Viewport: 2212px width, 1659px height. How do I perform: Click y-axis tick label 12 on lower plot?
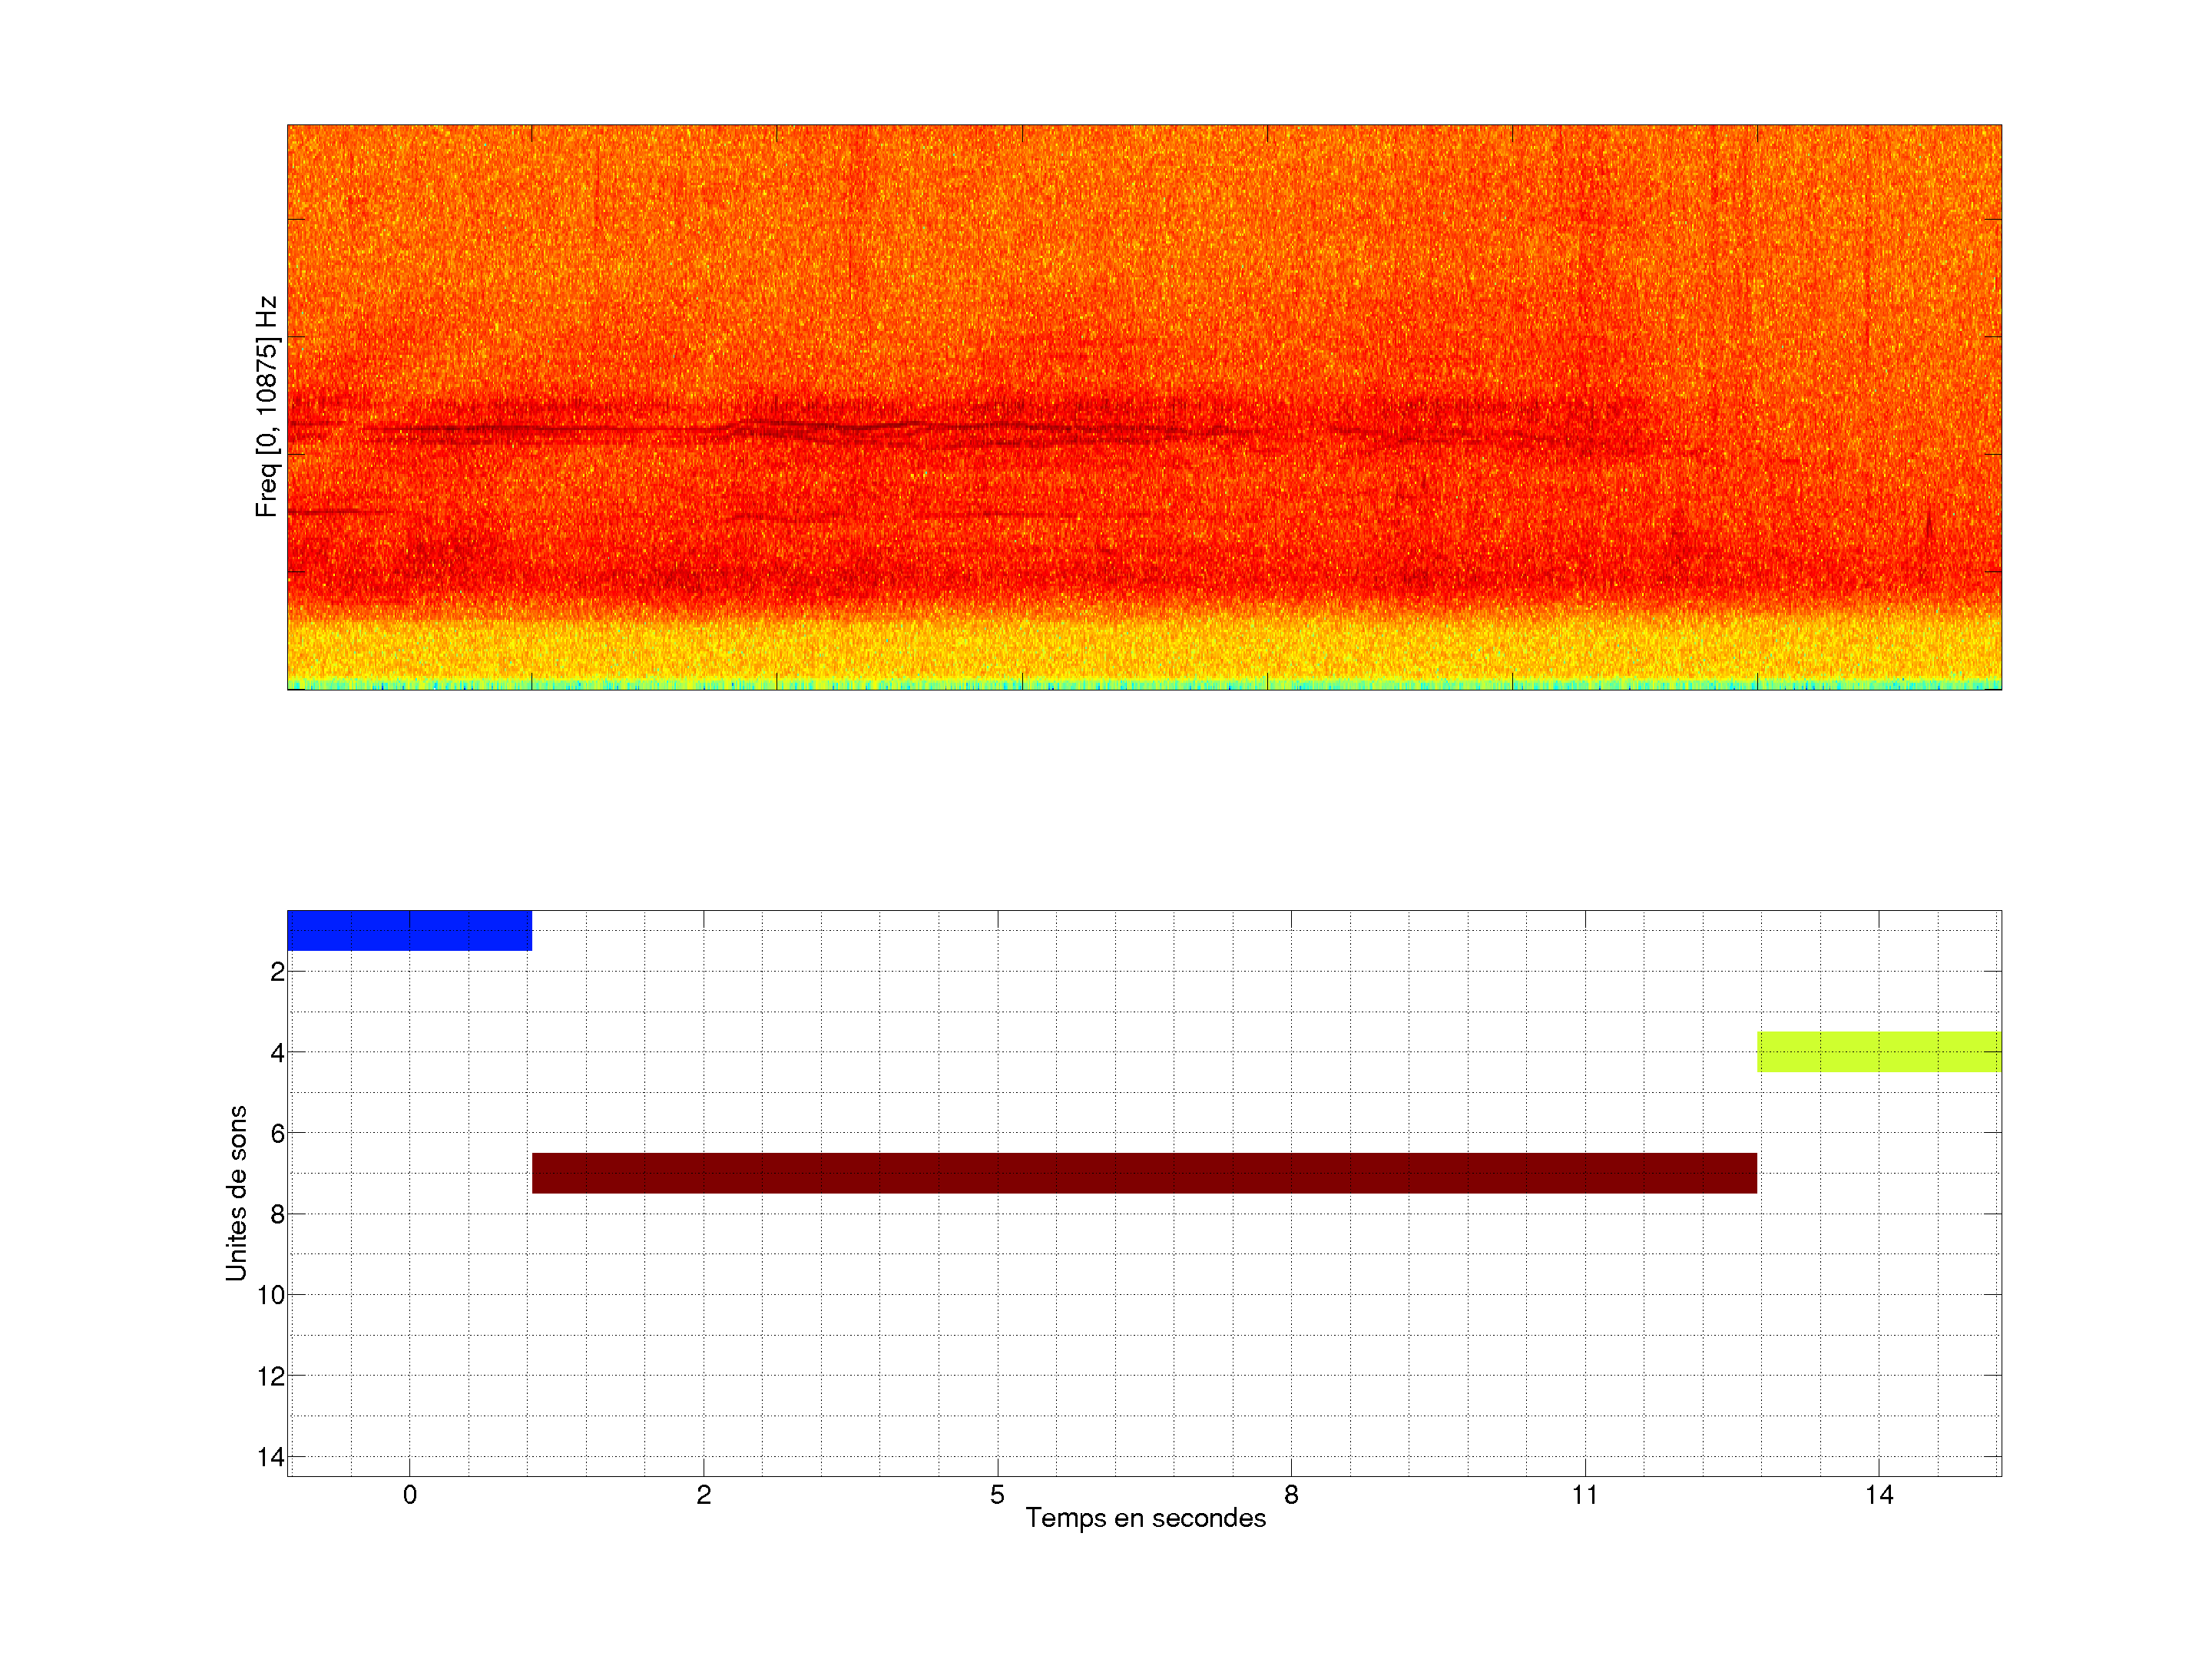(271, 1377)
